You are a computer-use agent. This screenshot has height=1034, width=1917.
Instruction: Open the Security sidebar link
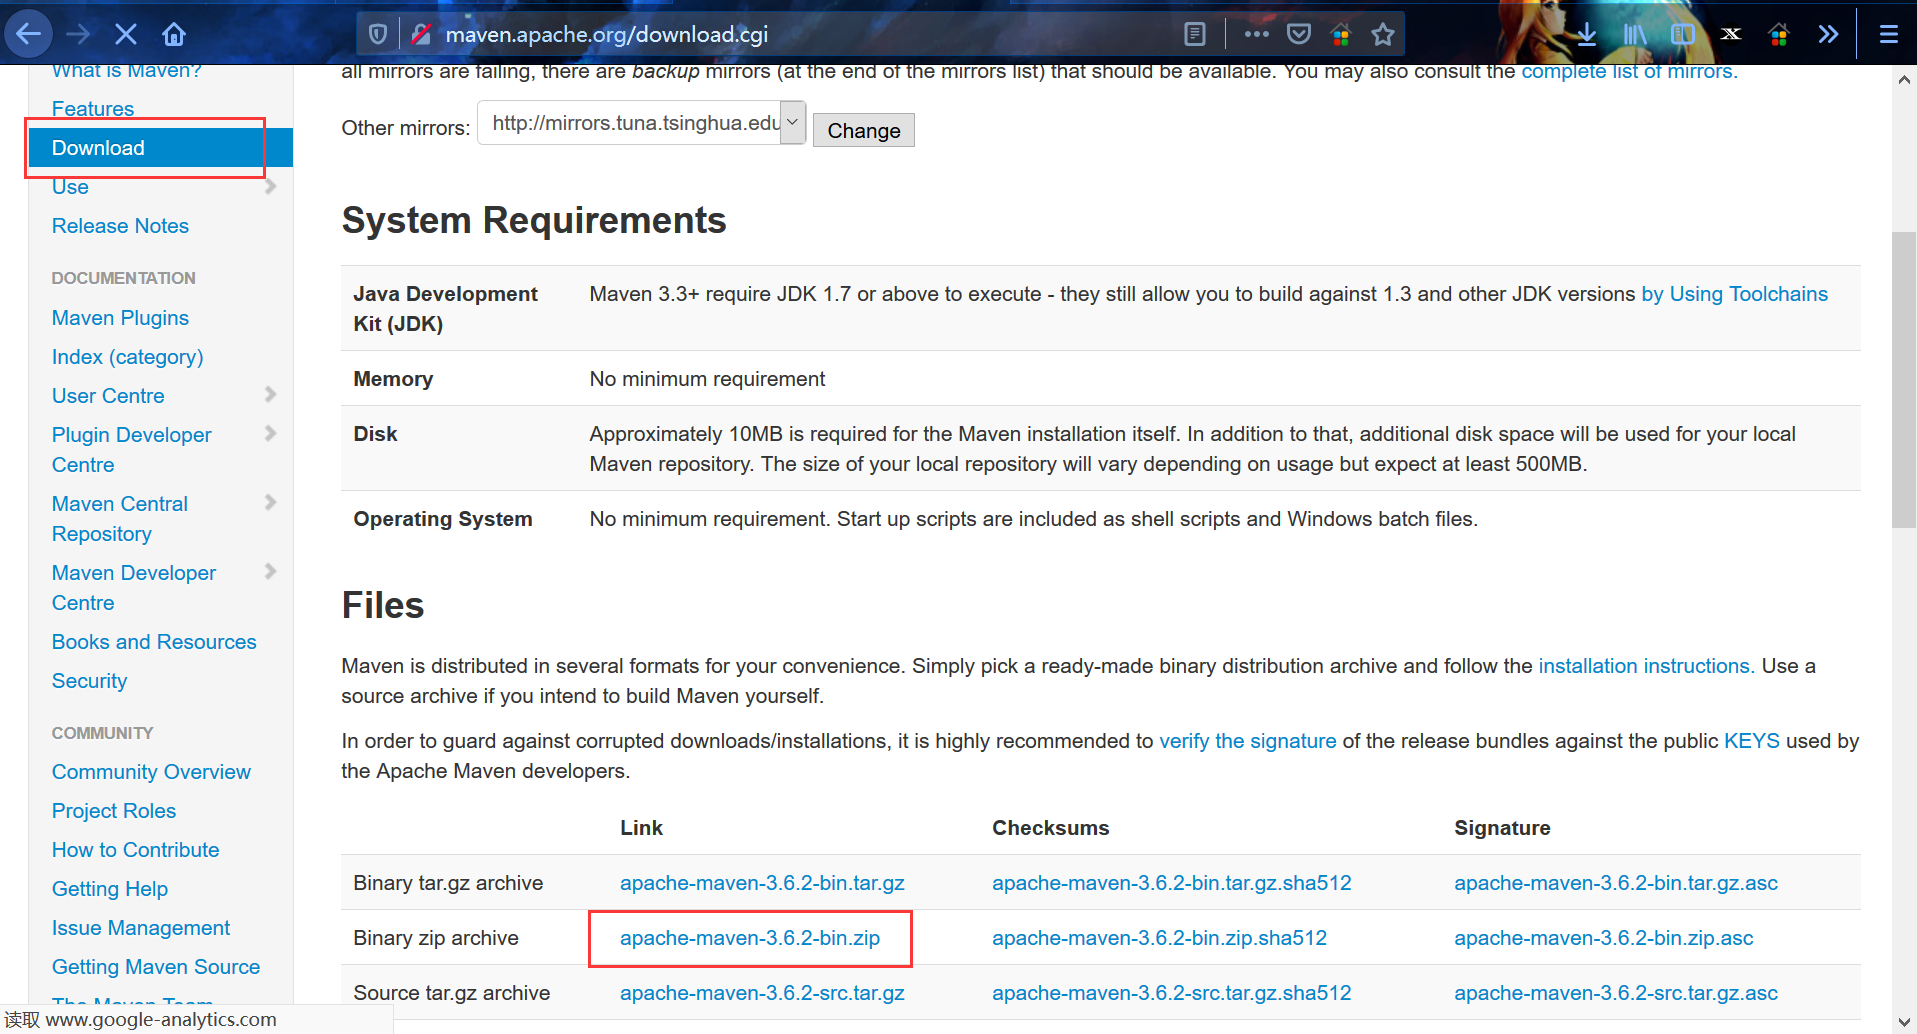(x=89, y=681)
